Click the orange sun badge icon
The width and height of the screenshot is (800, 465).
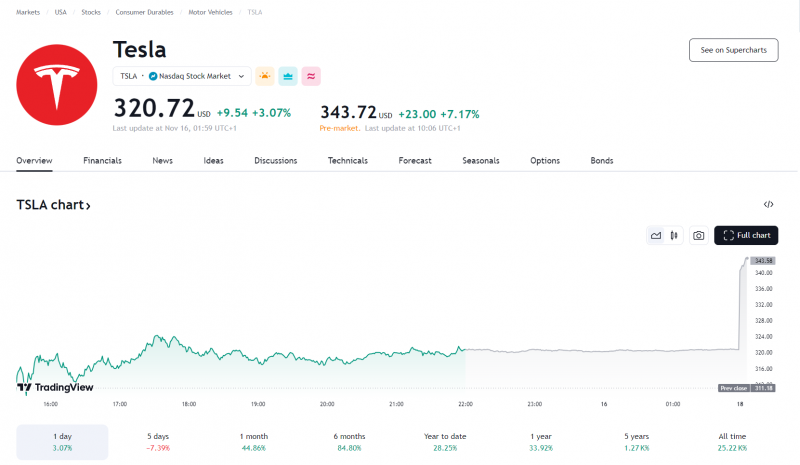pyautogui.click(x=265, y=76)
